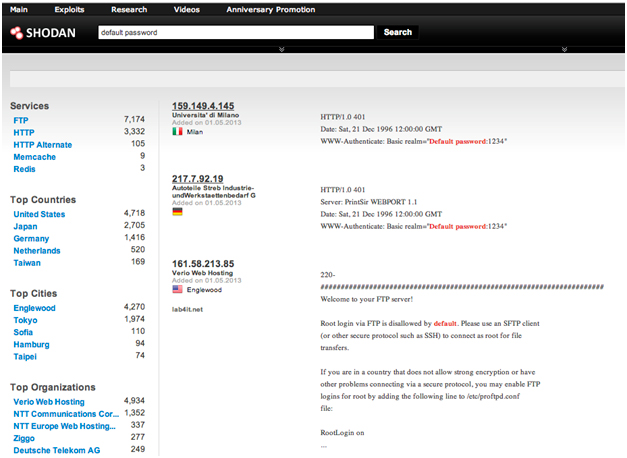Click the Welcome to your FTP server! line
627x458 pixels.
tap(367, 299)
